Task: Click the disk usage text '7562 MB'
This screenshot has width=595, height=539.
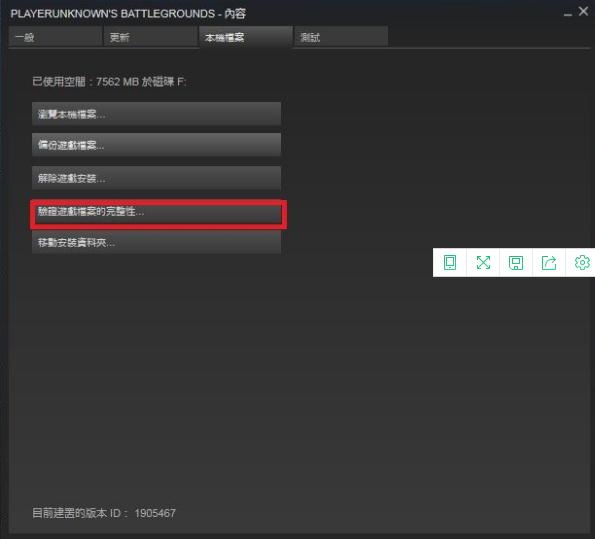Action: click(117, 82)
